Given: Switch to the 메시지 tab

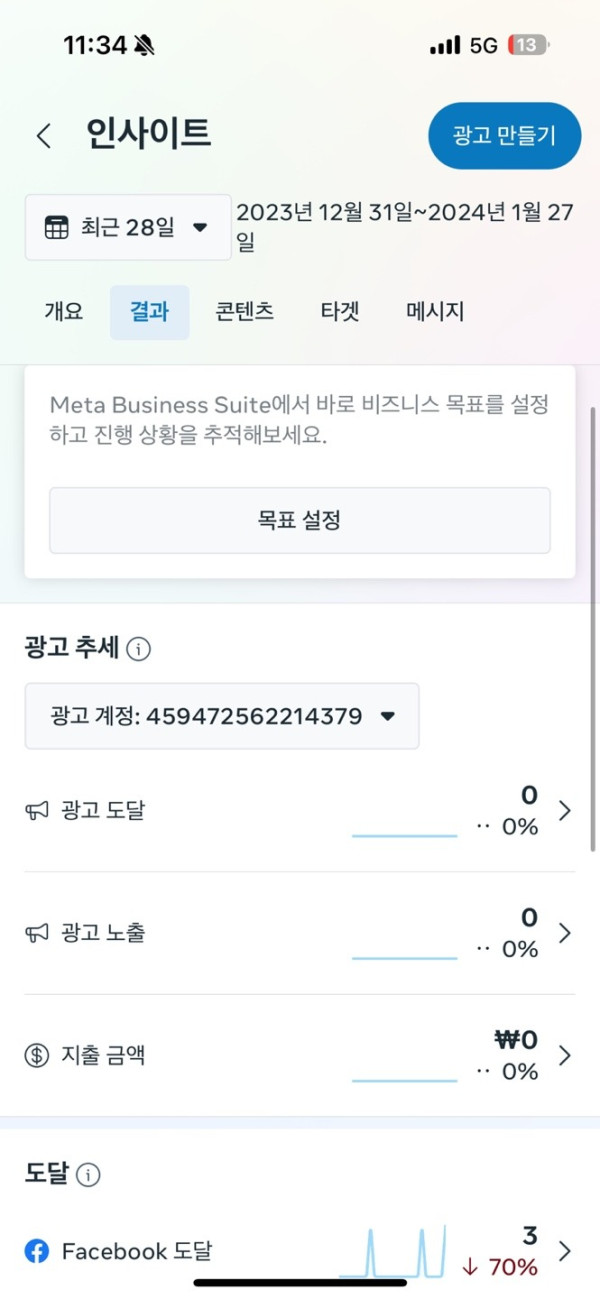Looking at the screenshot, I should pyautogui.click(x=434, y=311).
